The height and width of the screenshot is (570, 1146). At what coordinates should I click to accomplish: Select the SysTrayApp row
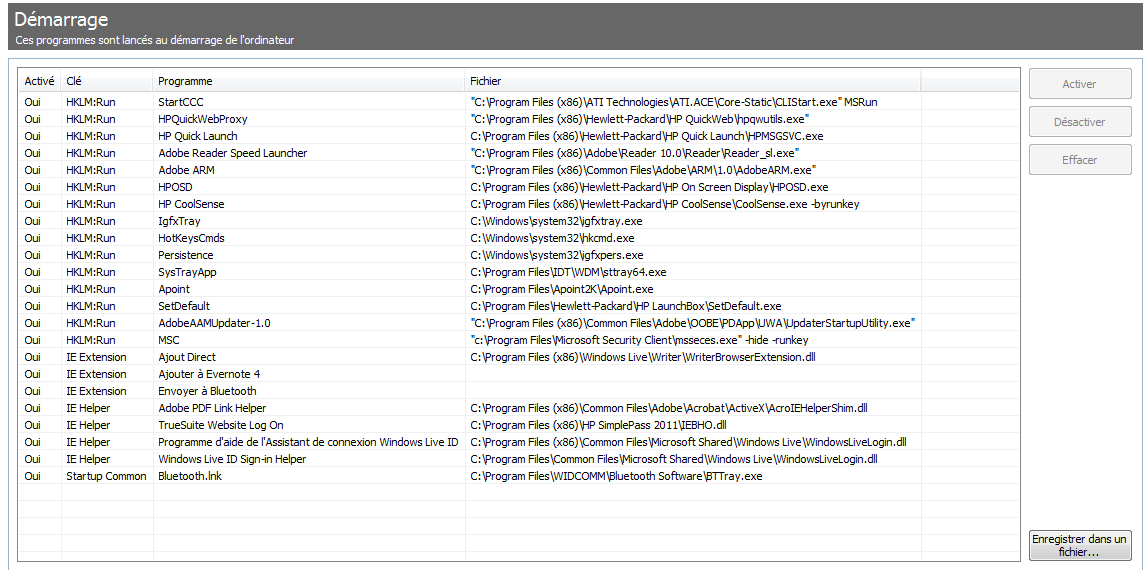click(187, 272)
